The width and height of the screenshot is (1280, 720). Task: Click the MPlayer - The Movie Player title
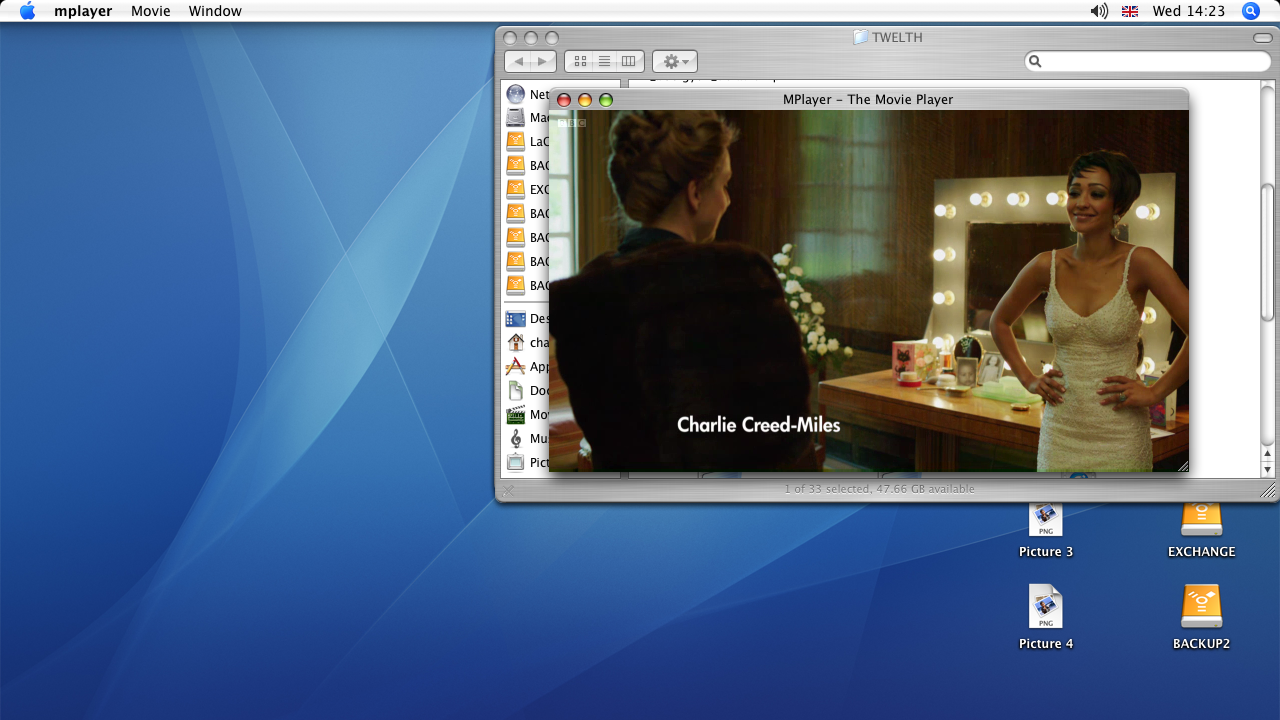868,99
